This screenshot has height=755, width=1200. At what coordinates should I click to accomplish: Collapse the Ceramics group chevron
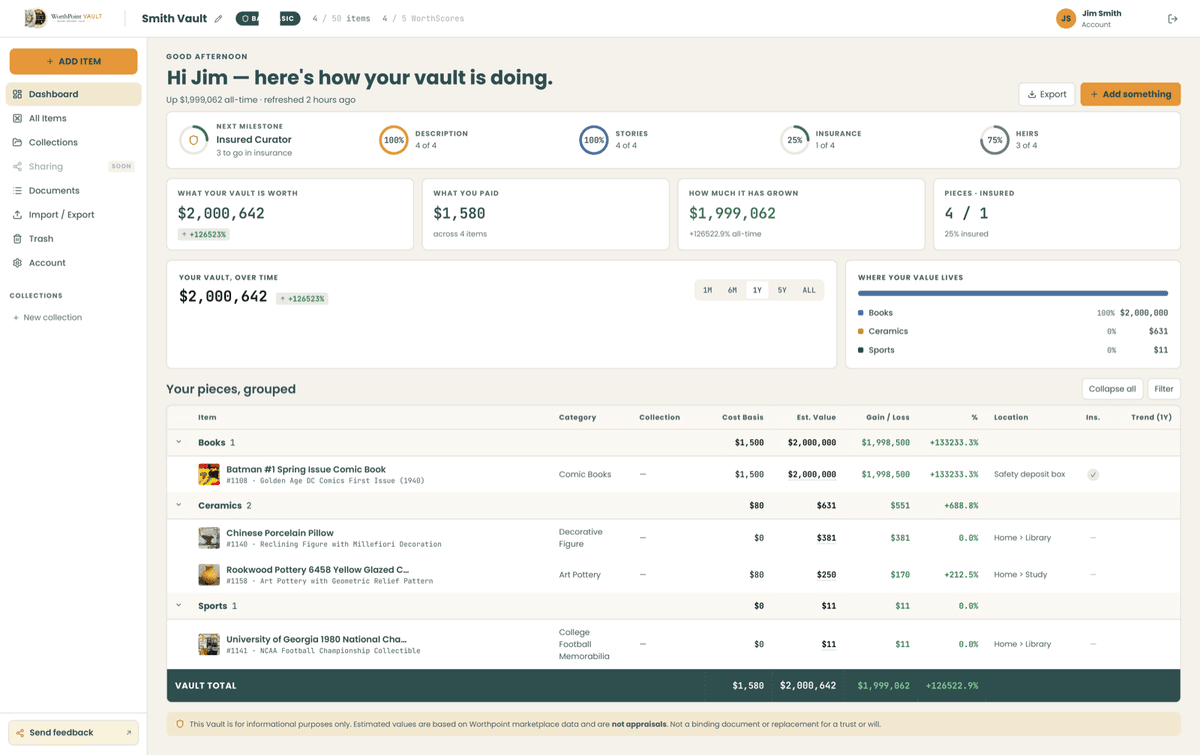point(179,506)
